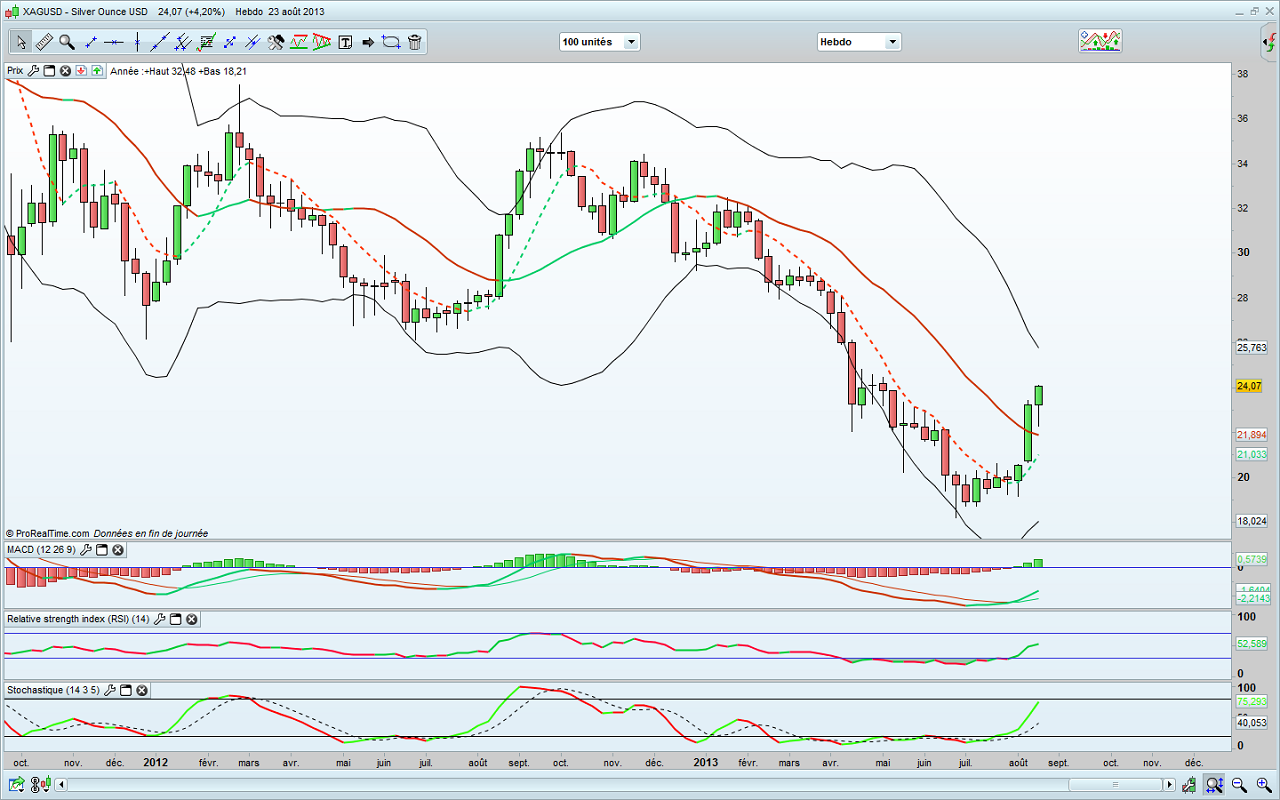Viewport: 1280px width, 800px height.
Task: Activate the magnifying glass zoom tool
Action: tap(67, 42)
